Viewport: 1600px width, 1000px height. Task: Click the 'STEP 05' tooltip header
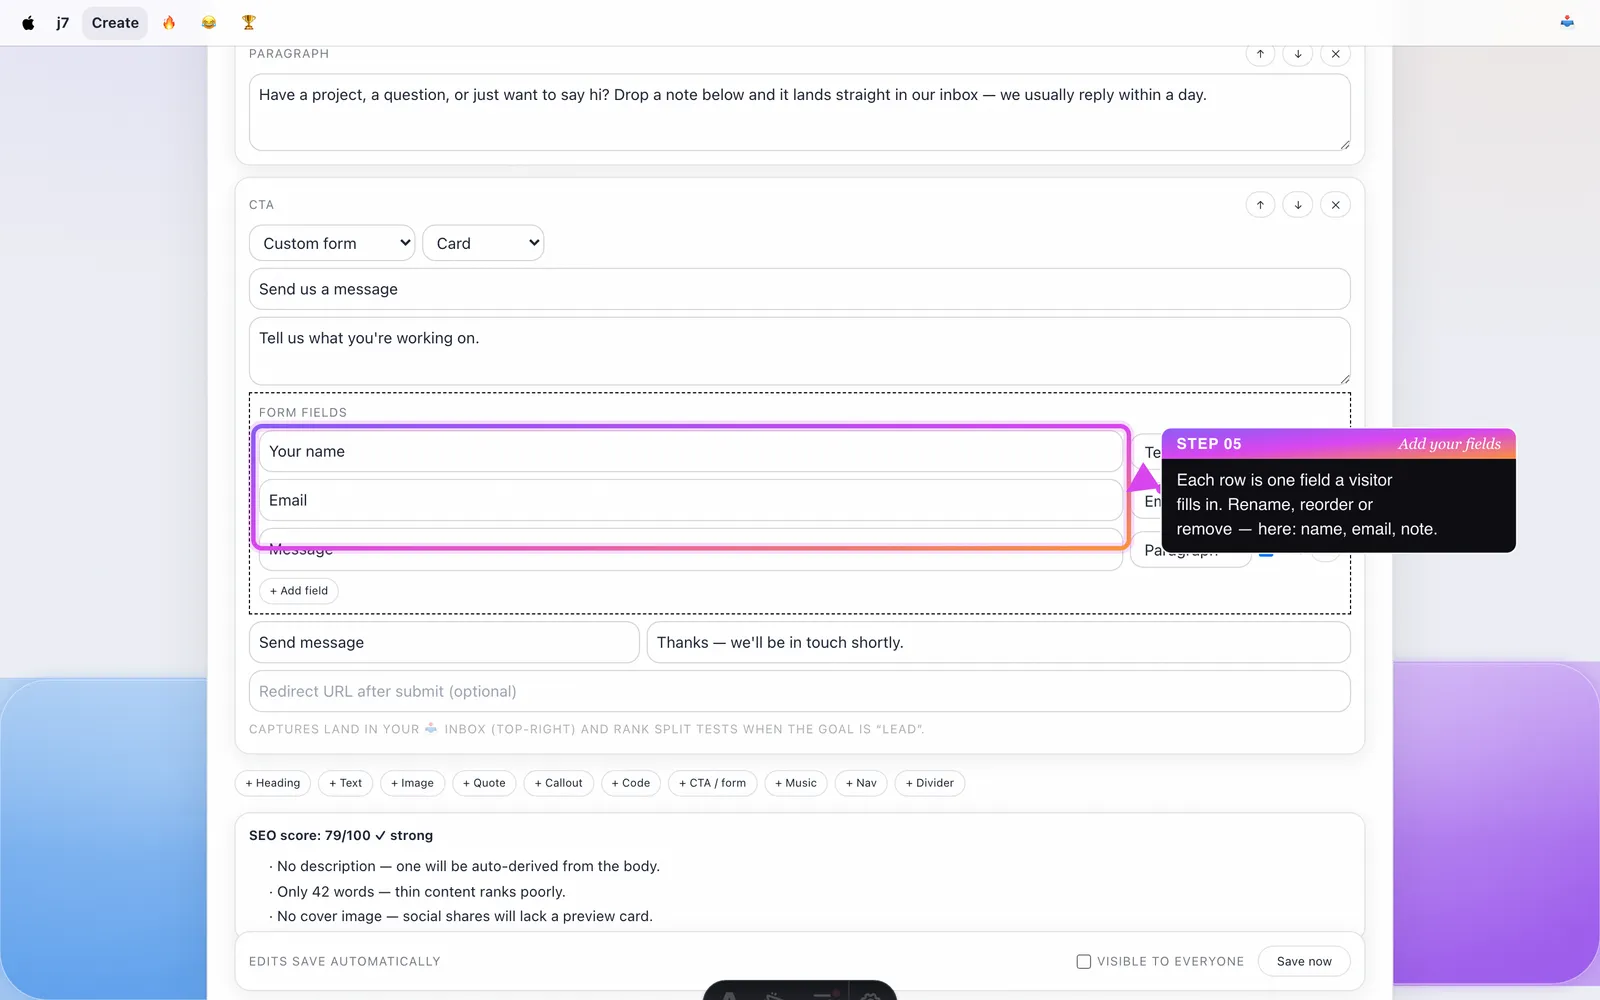pos(1209,443)
